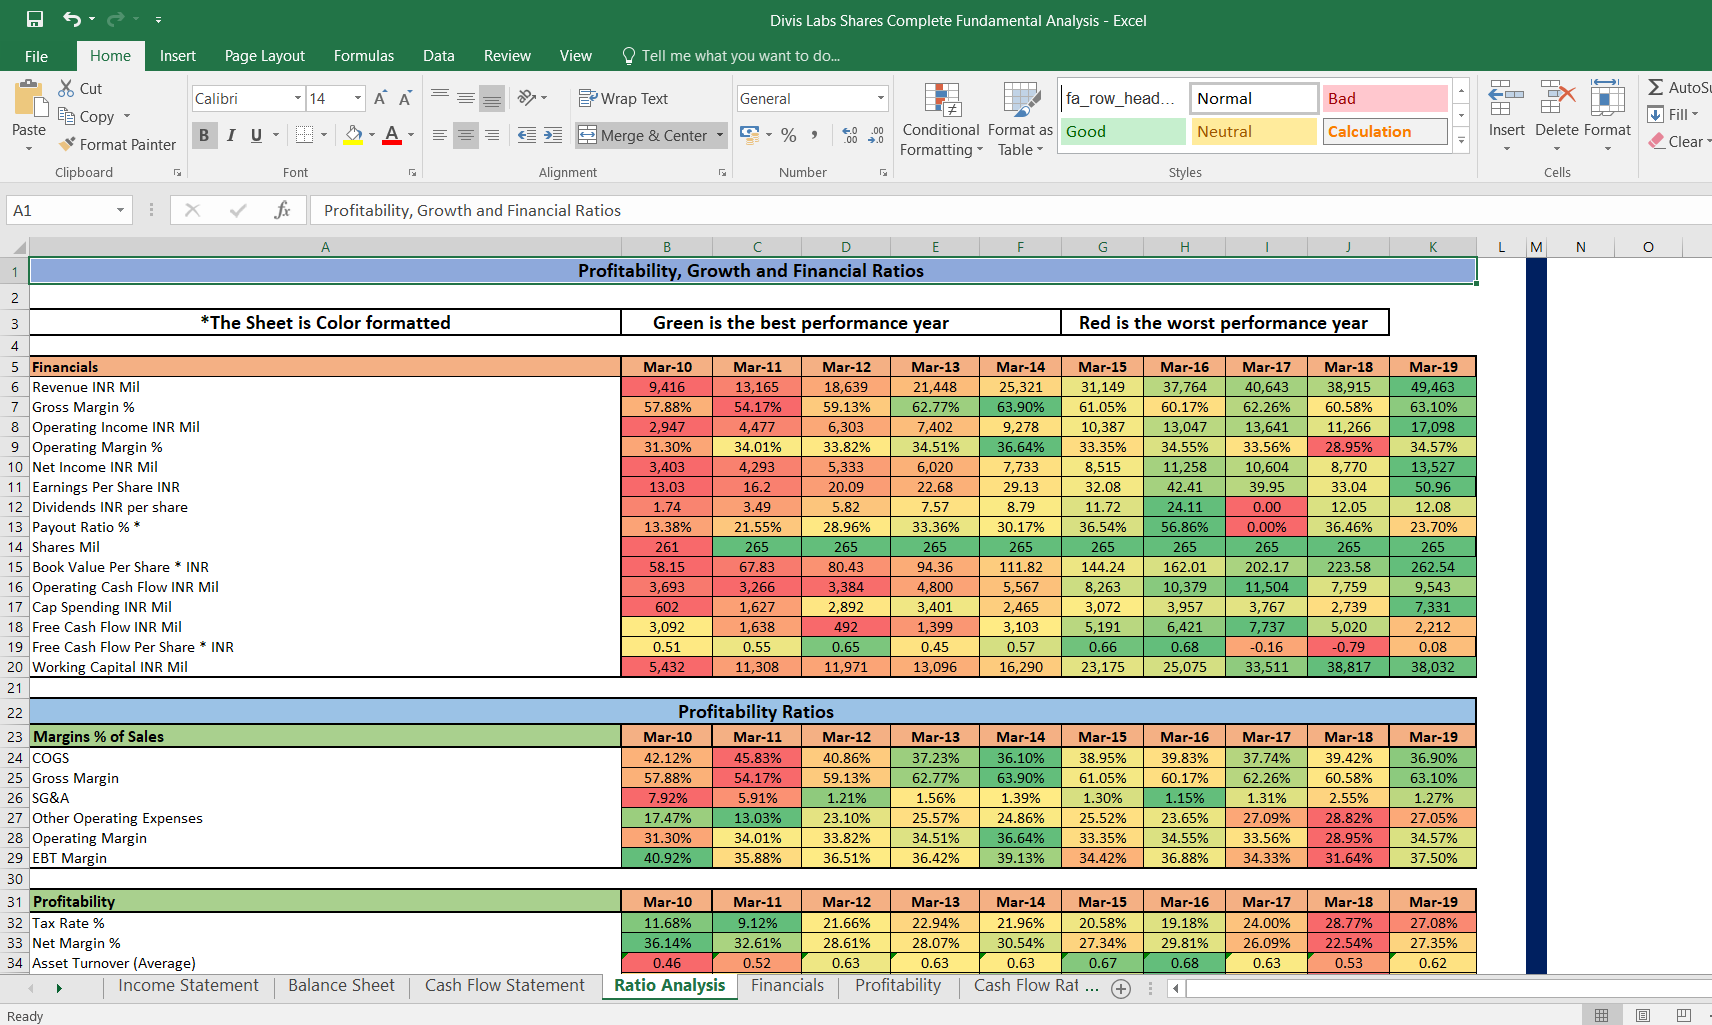This screenshot has width=1712, height=1025.
Task: Toggle Center horizontal alignment
Action: pos(466,135)
